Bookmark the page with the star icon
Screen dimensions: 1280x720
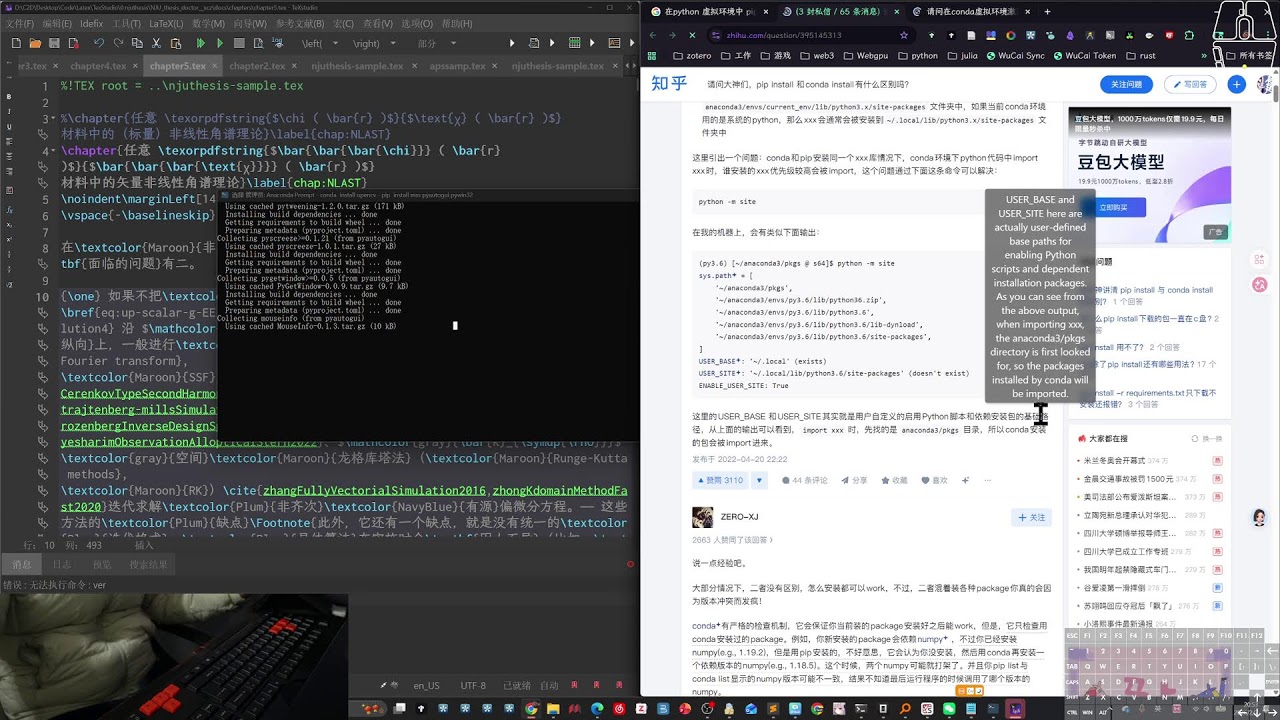pos(904,35)
